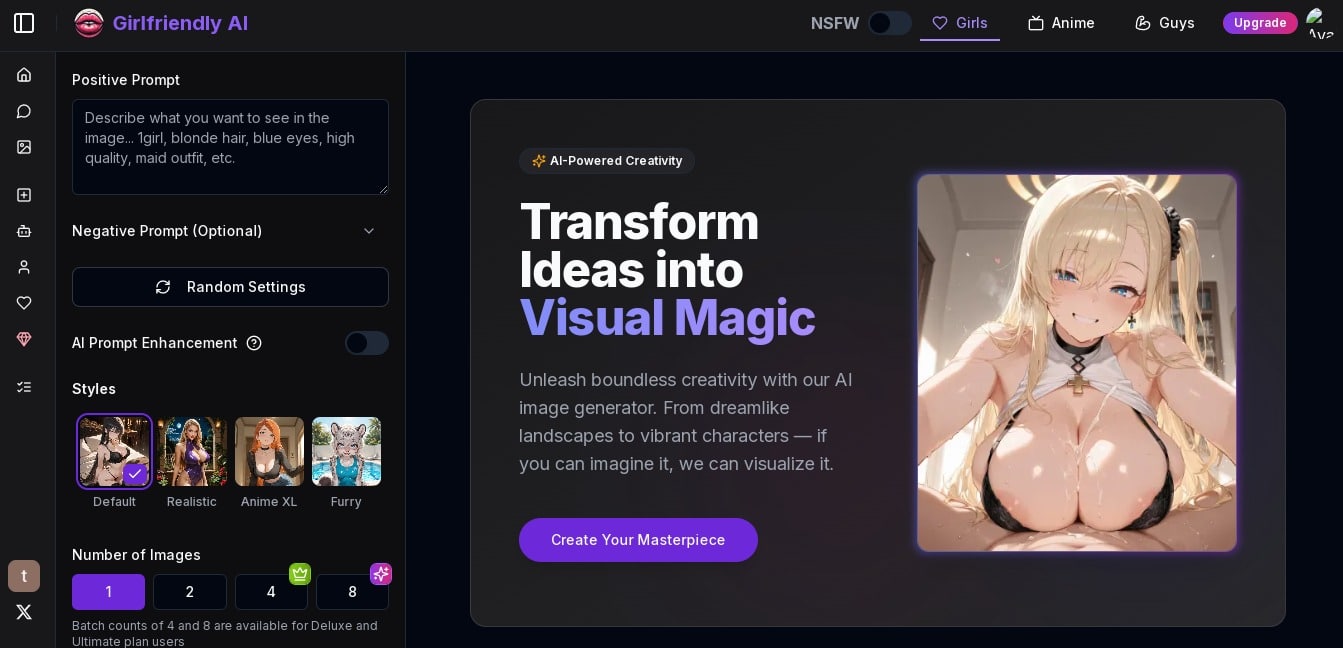Select the Furry style thumbnail
The height and width of the screenshot is (648, 1343).
click(346, 451)
